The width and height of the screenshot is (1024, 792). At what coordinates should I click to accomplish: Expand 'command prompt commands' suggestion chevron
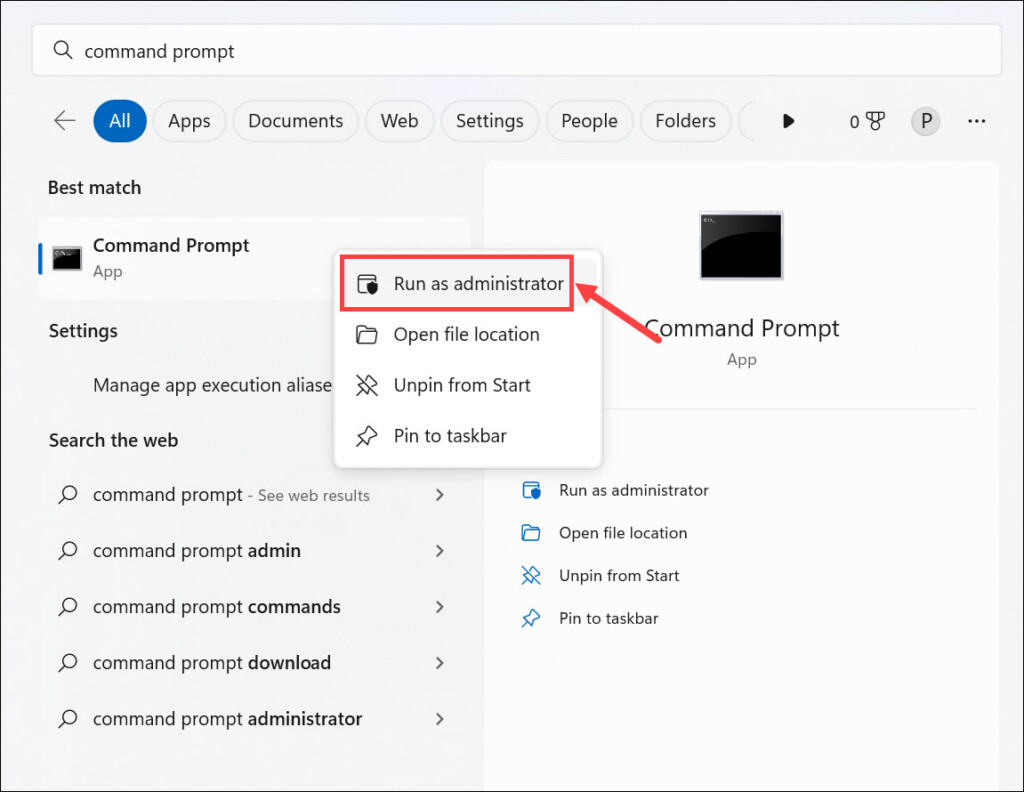click(x=439, y=607)
